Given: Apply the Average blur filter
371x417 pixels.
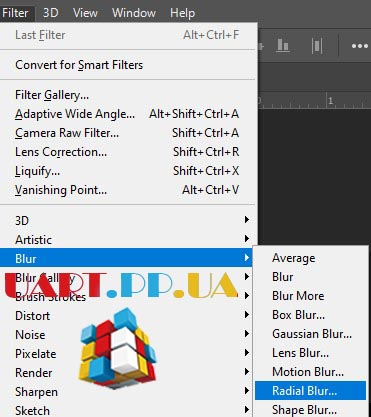Looking at the screenshot, I should click(311, 258).
